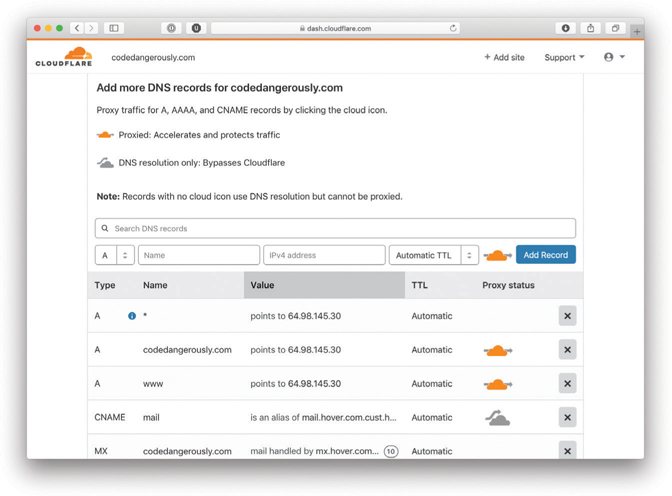Delete the www A record
This screenshot has height=496, width=672.
pyautogui.click(x=567, y=384)
